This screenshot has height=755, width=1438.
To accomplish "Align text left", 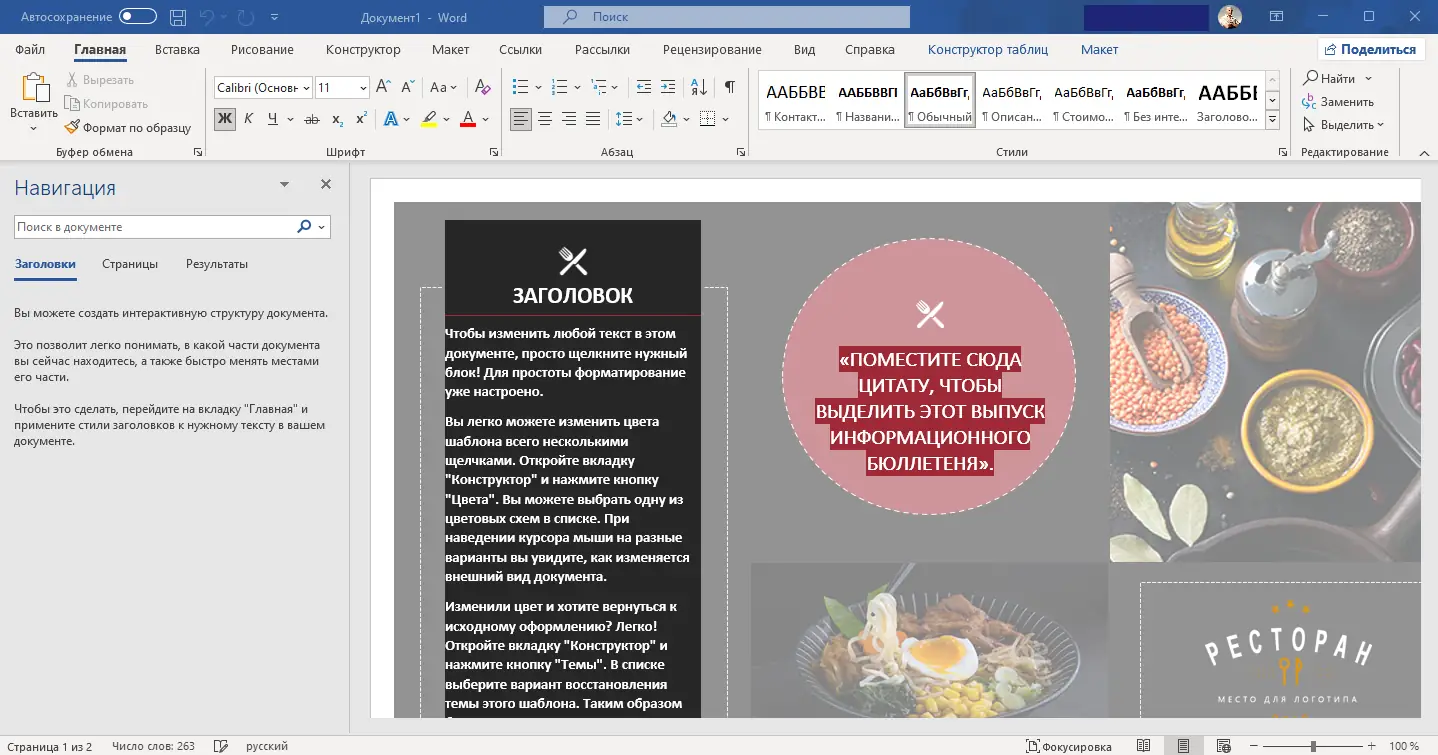I will click(521, 119).
